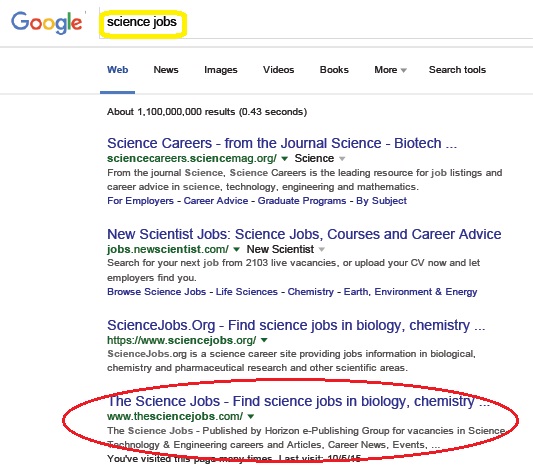The width and height of the screenshot is (533, 476).
Task: Switch to the Videos tab
Action: [278, 70]
